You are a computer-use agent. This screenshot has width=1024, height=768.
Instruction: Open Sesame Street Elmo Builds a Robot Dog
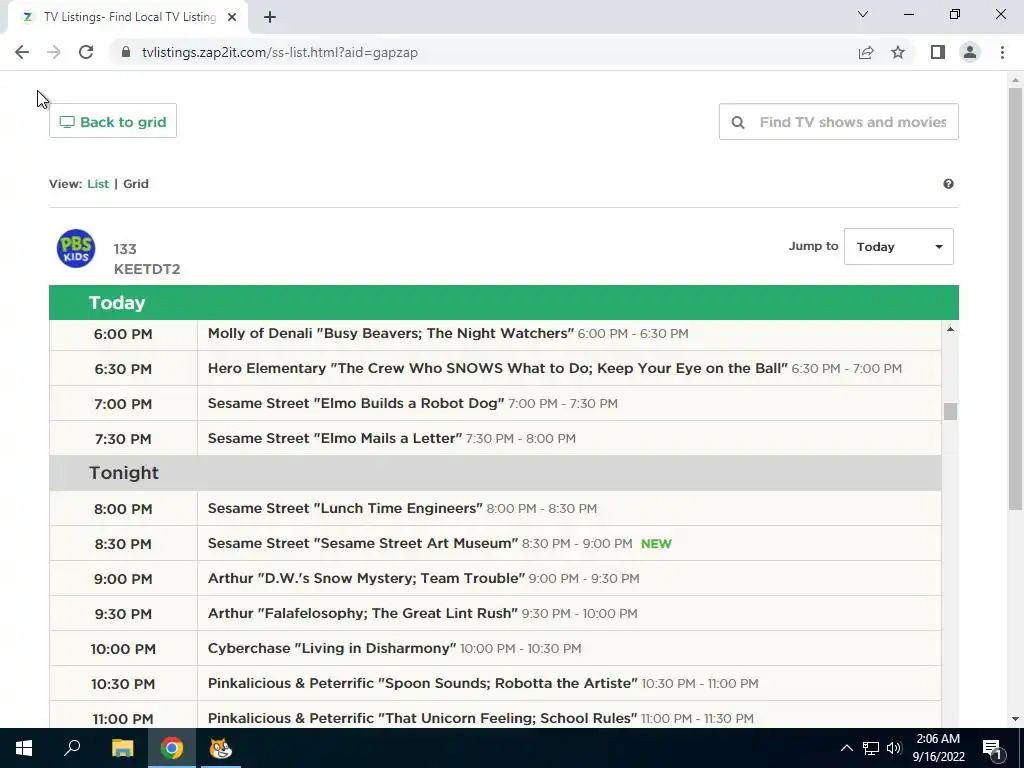[x=356, y=404]
